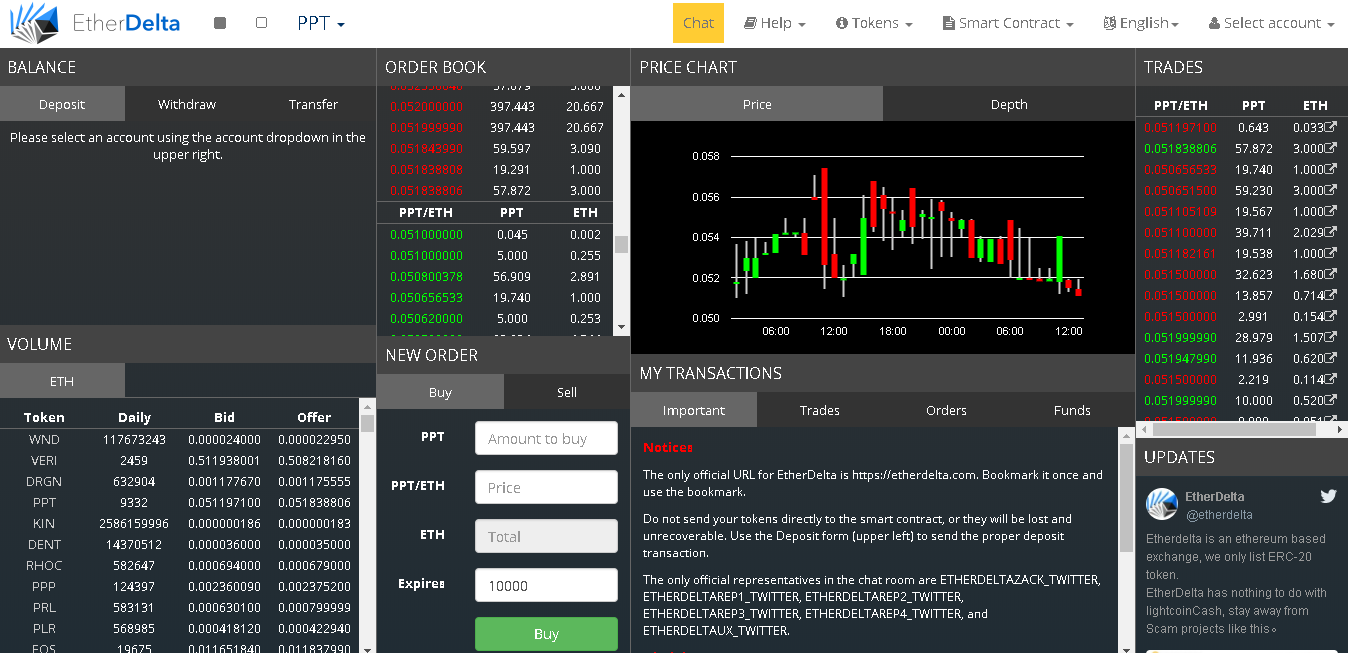Viewport: 1348px width, 653px height.
Task: Click the order book scrollbar down arrow
Action: (621, 327)
